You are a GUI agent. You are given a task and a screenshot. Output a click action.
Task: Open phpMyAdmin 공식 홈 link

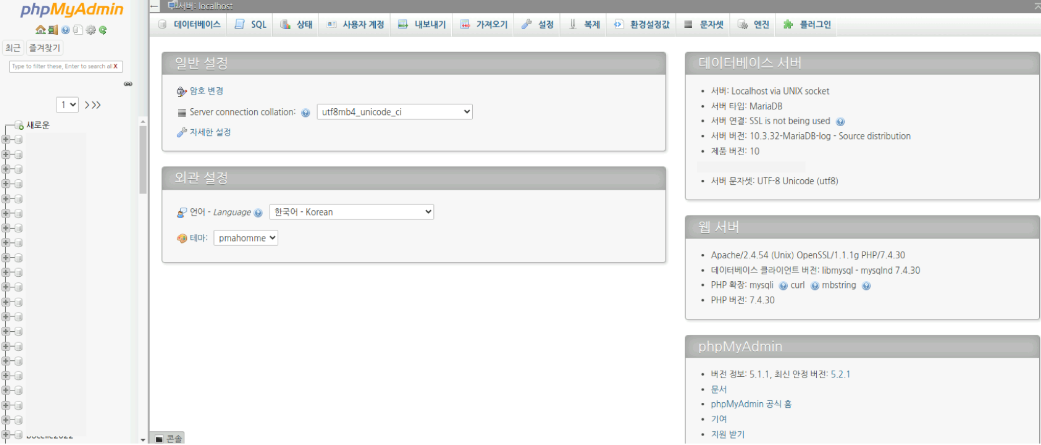[x=751, y=404]
